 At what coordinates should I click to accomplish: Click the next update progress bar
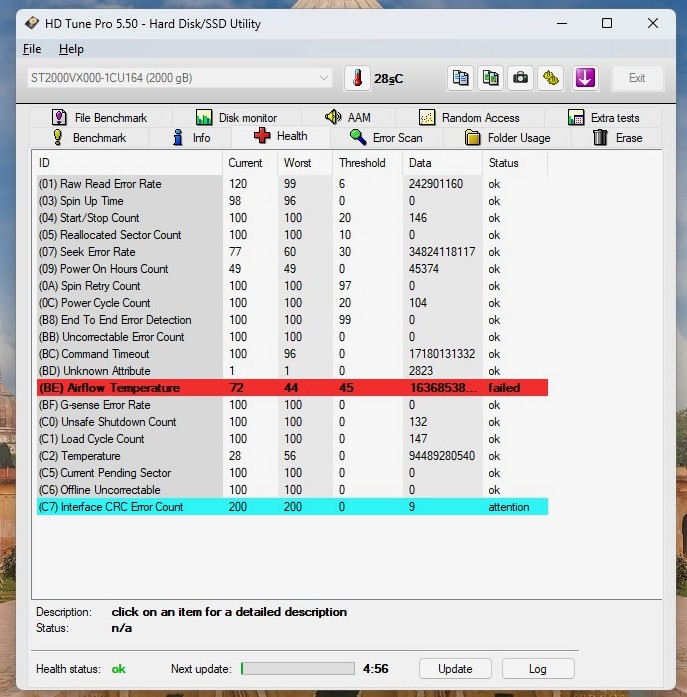(296, 668)
